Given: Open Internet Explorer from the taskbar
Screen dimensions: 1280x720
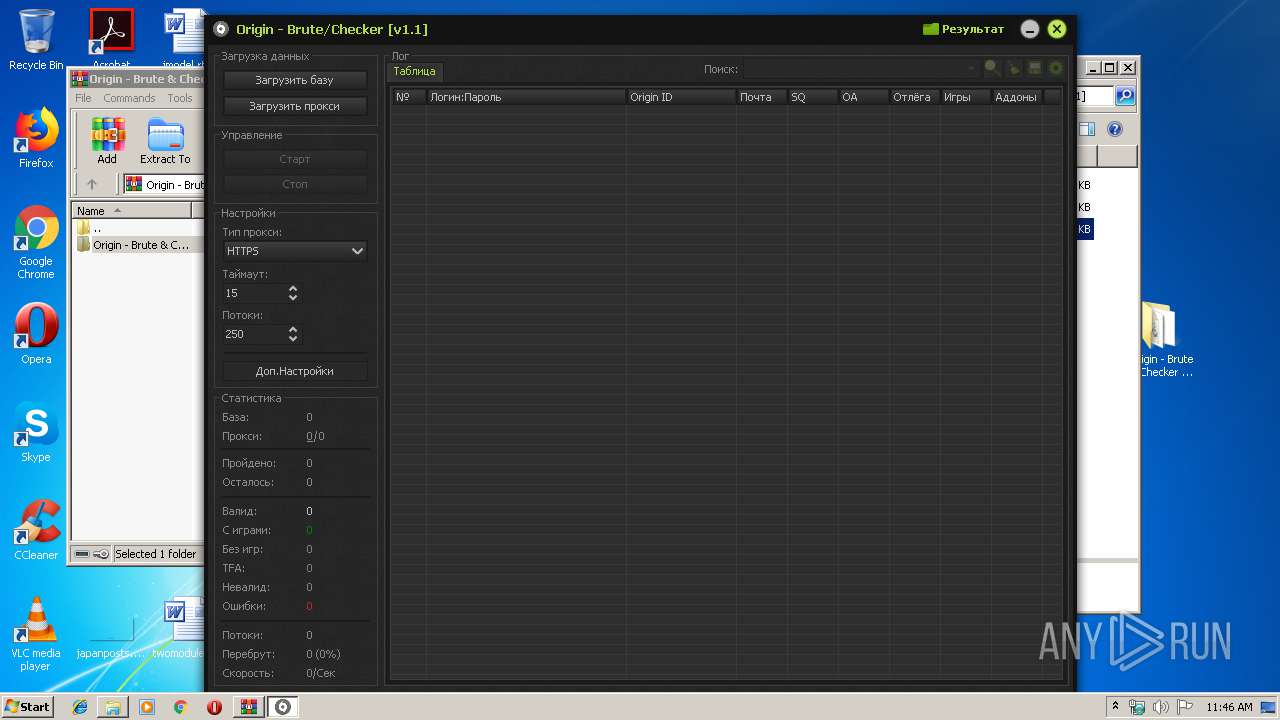Looking at the screenshot, I should click(79, 707).
